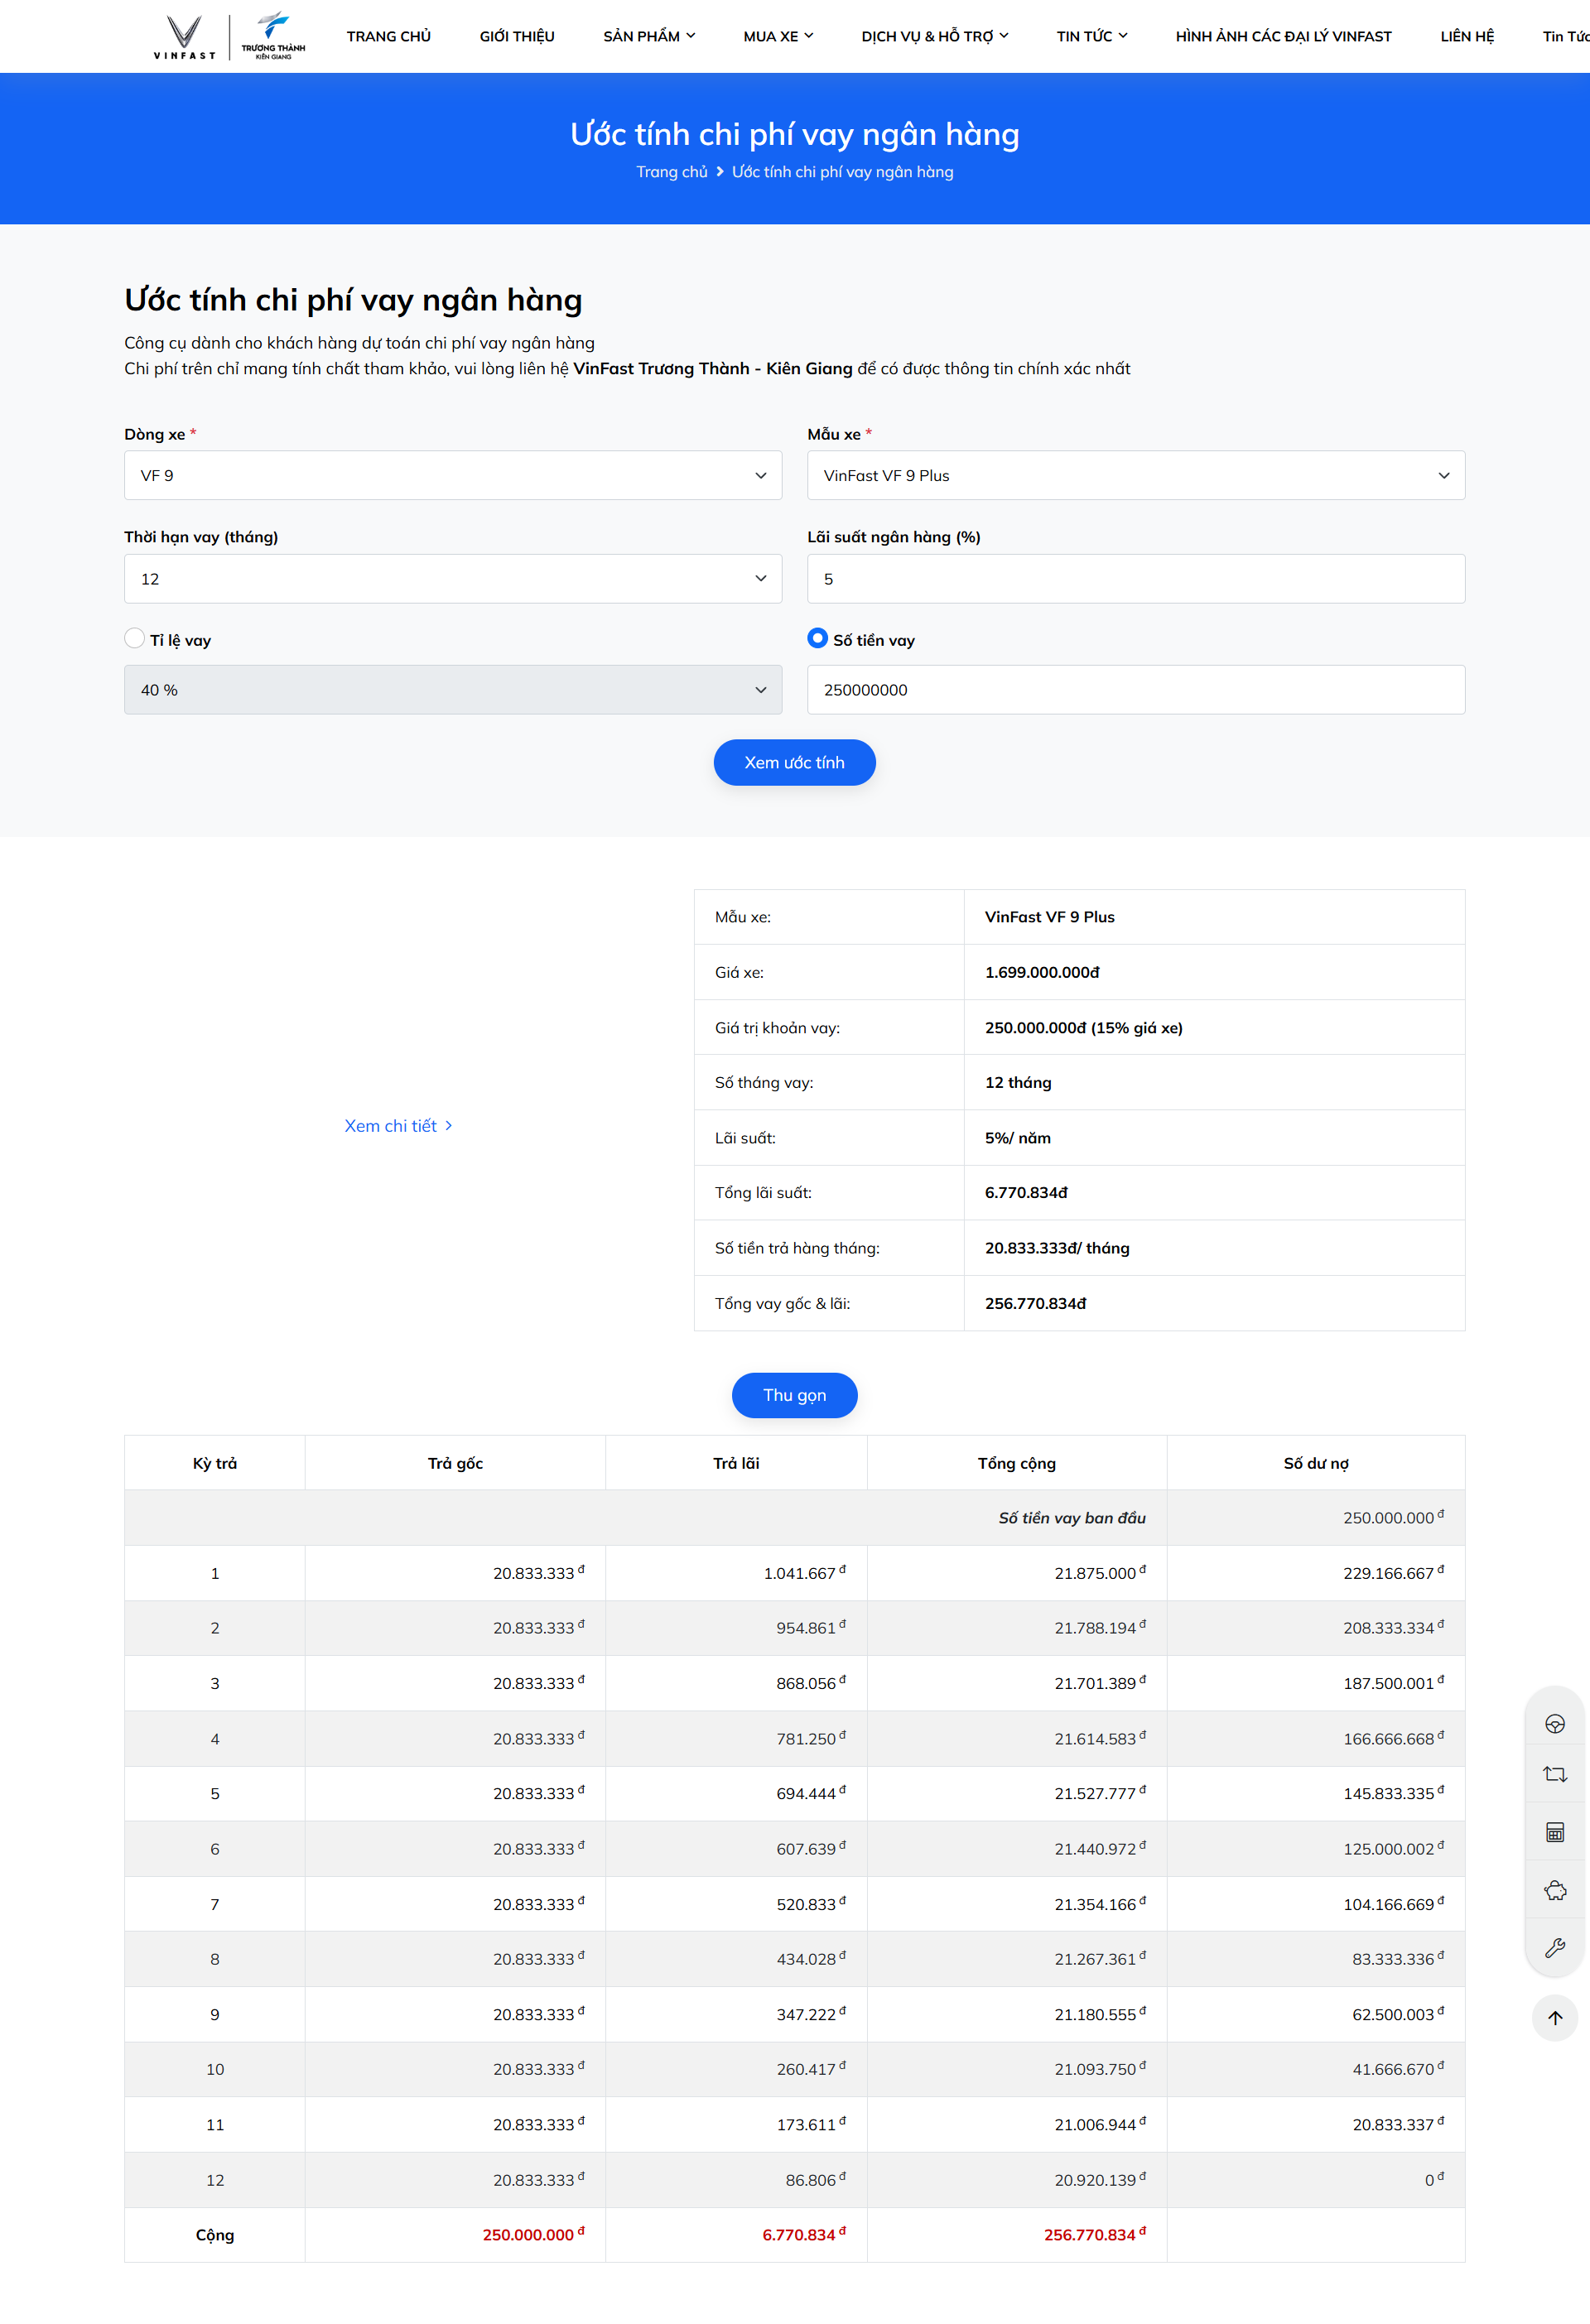The height and width of the screenshot is (2324, 1590).
Task: Open the Dòng xe dropdown showing VF 9
Action: point(452,475)
